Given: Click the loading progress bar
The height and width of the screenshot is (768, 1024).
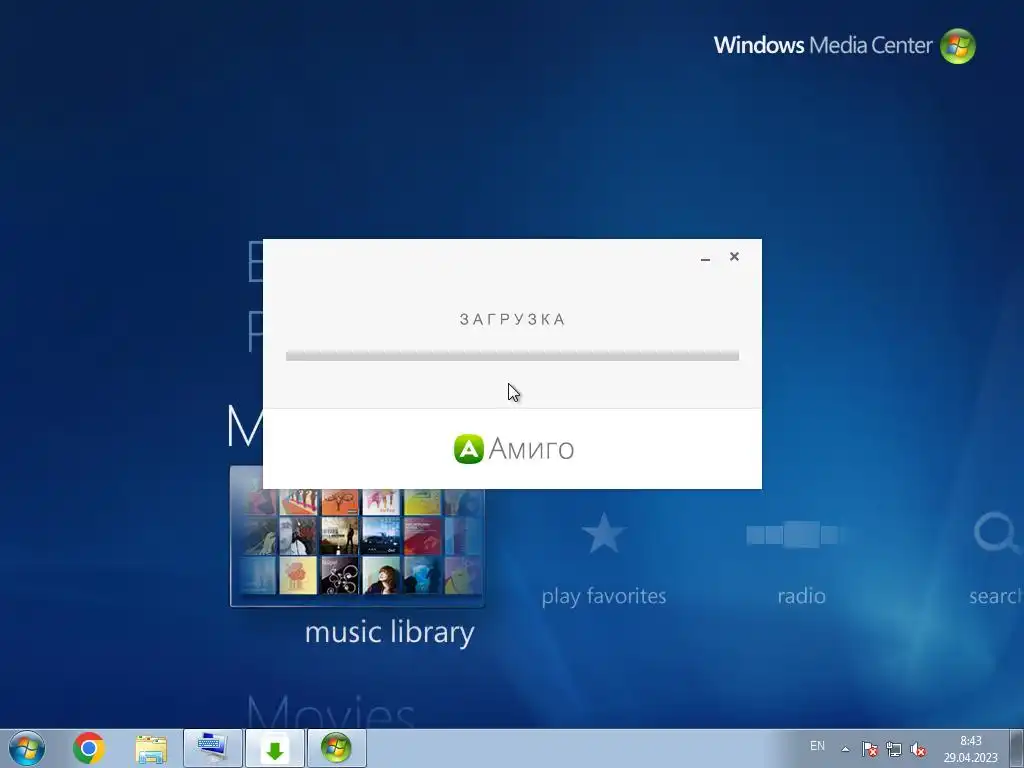Looking at the screenshot, I should coord(513,356).
